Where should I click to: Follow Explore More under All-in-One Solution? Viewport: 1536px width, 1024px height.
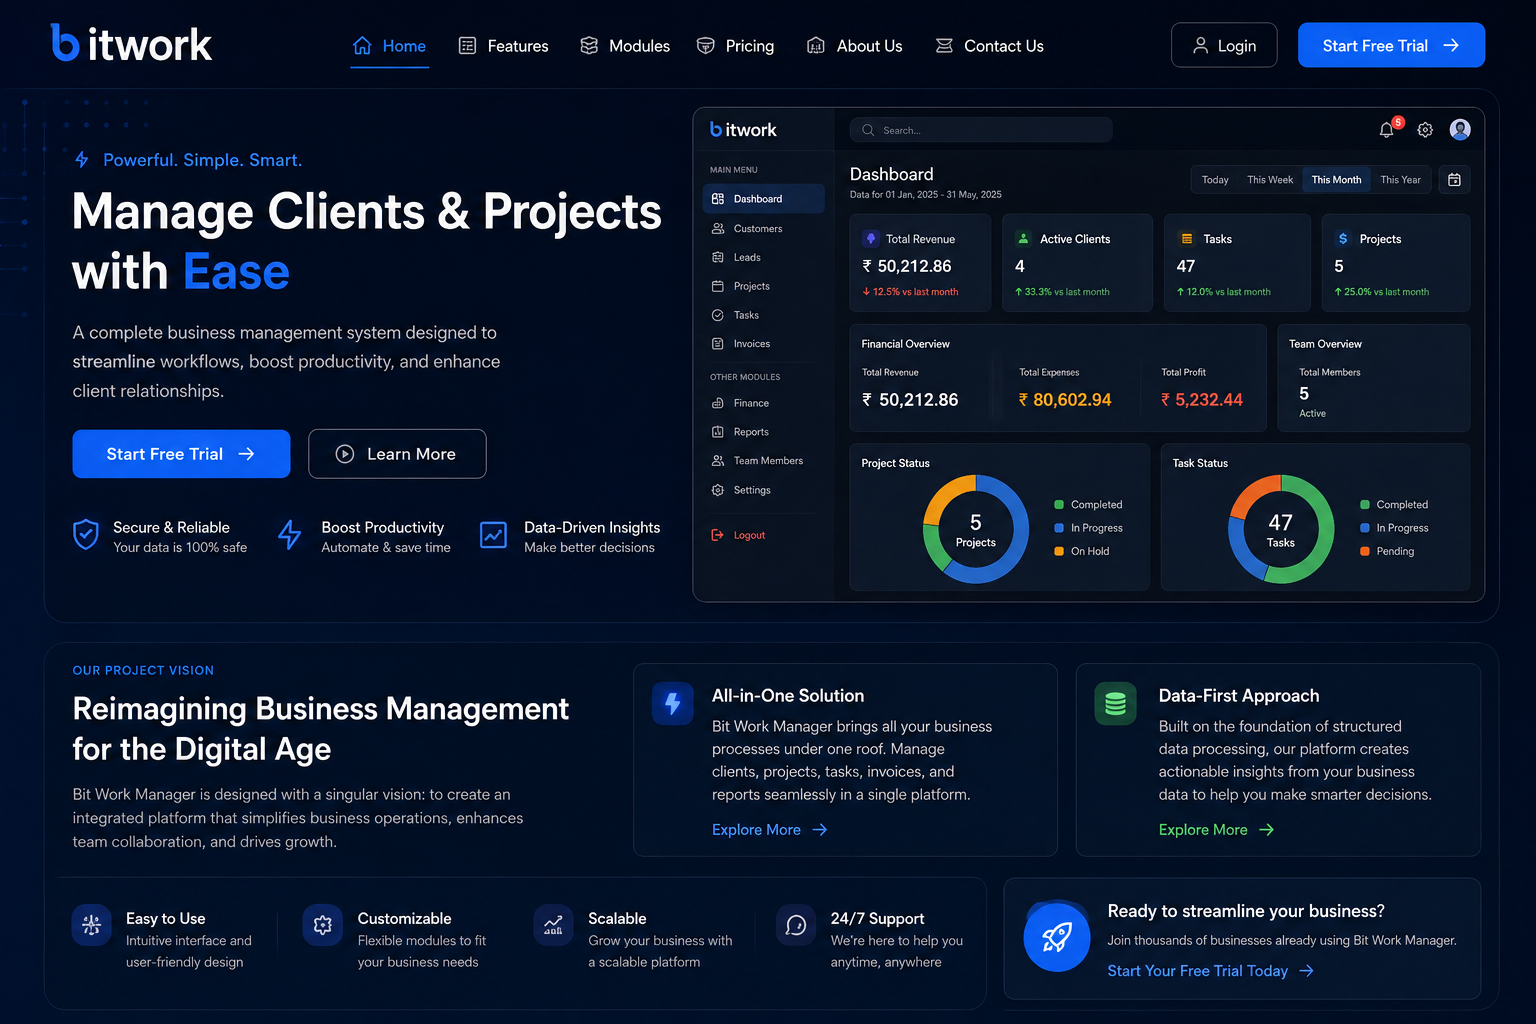(x=769, y=830)
